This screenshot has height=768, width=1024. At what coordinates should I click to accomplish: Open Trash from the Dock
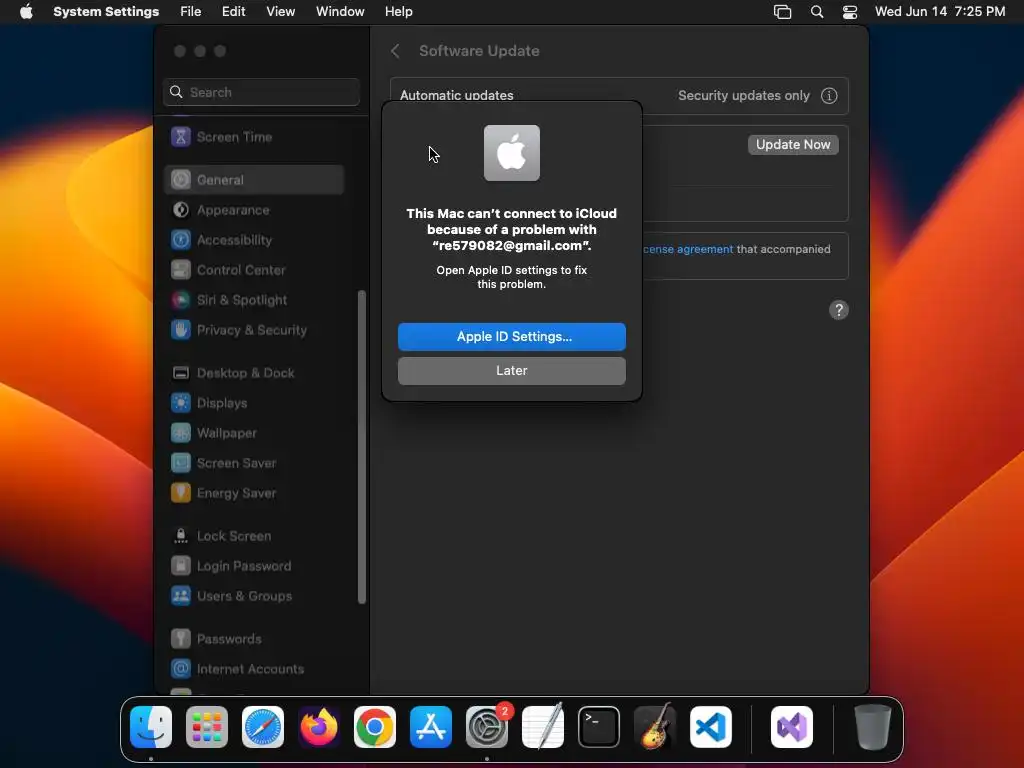[x=872, y=727]
